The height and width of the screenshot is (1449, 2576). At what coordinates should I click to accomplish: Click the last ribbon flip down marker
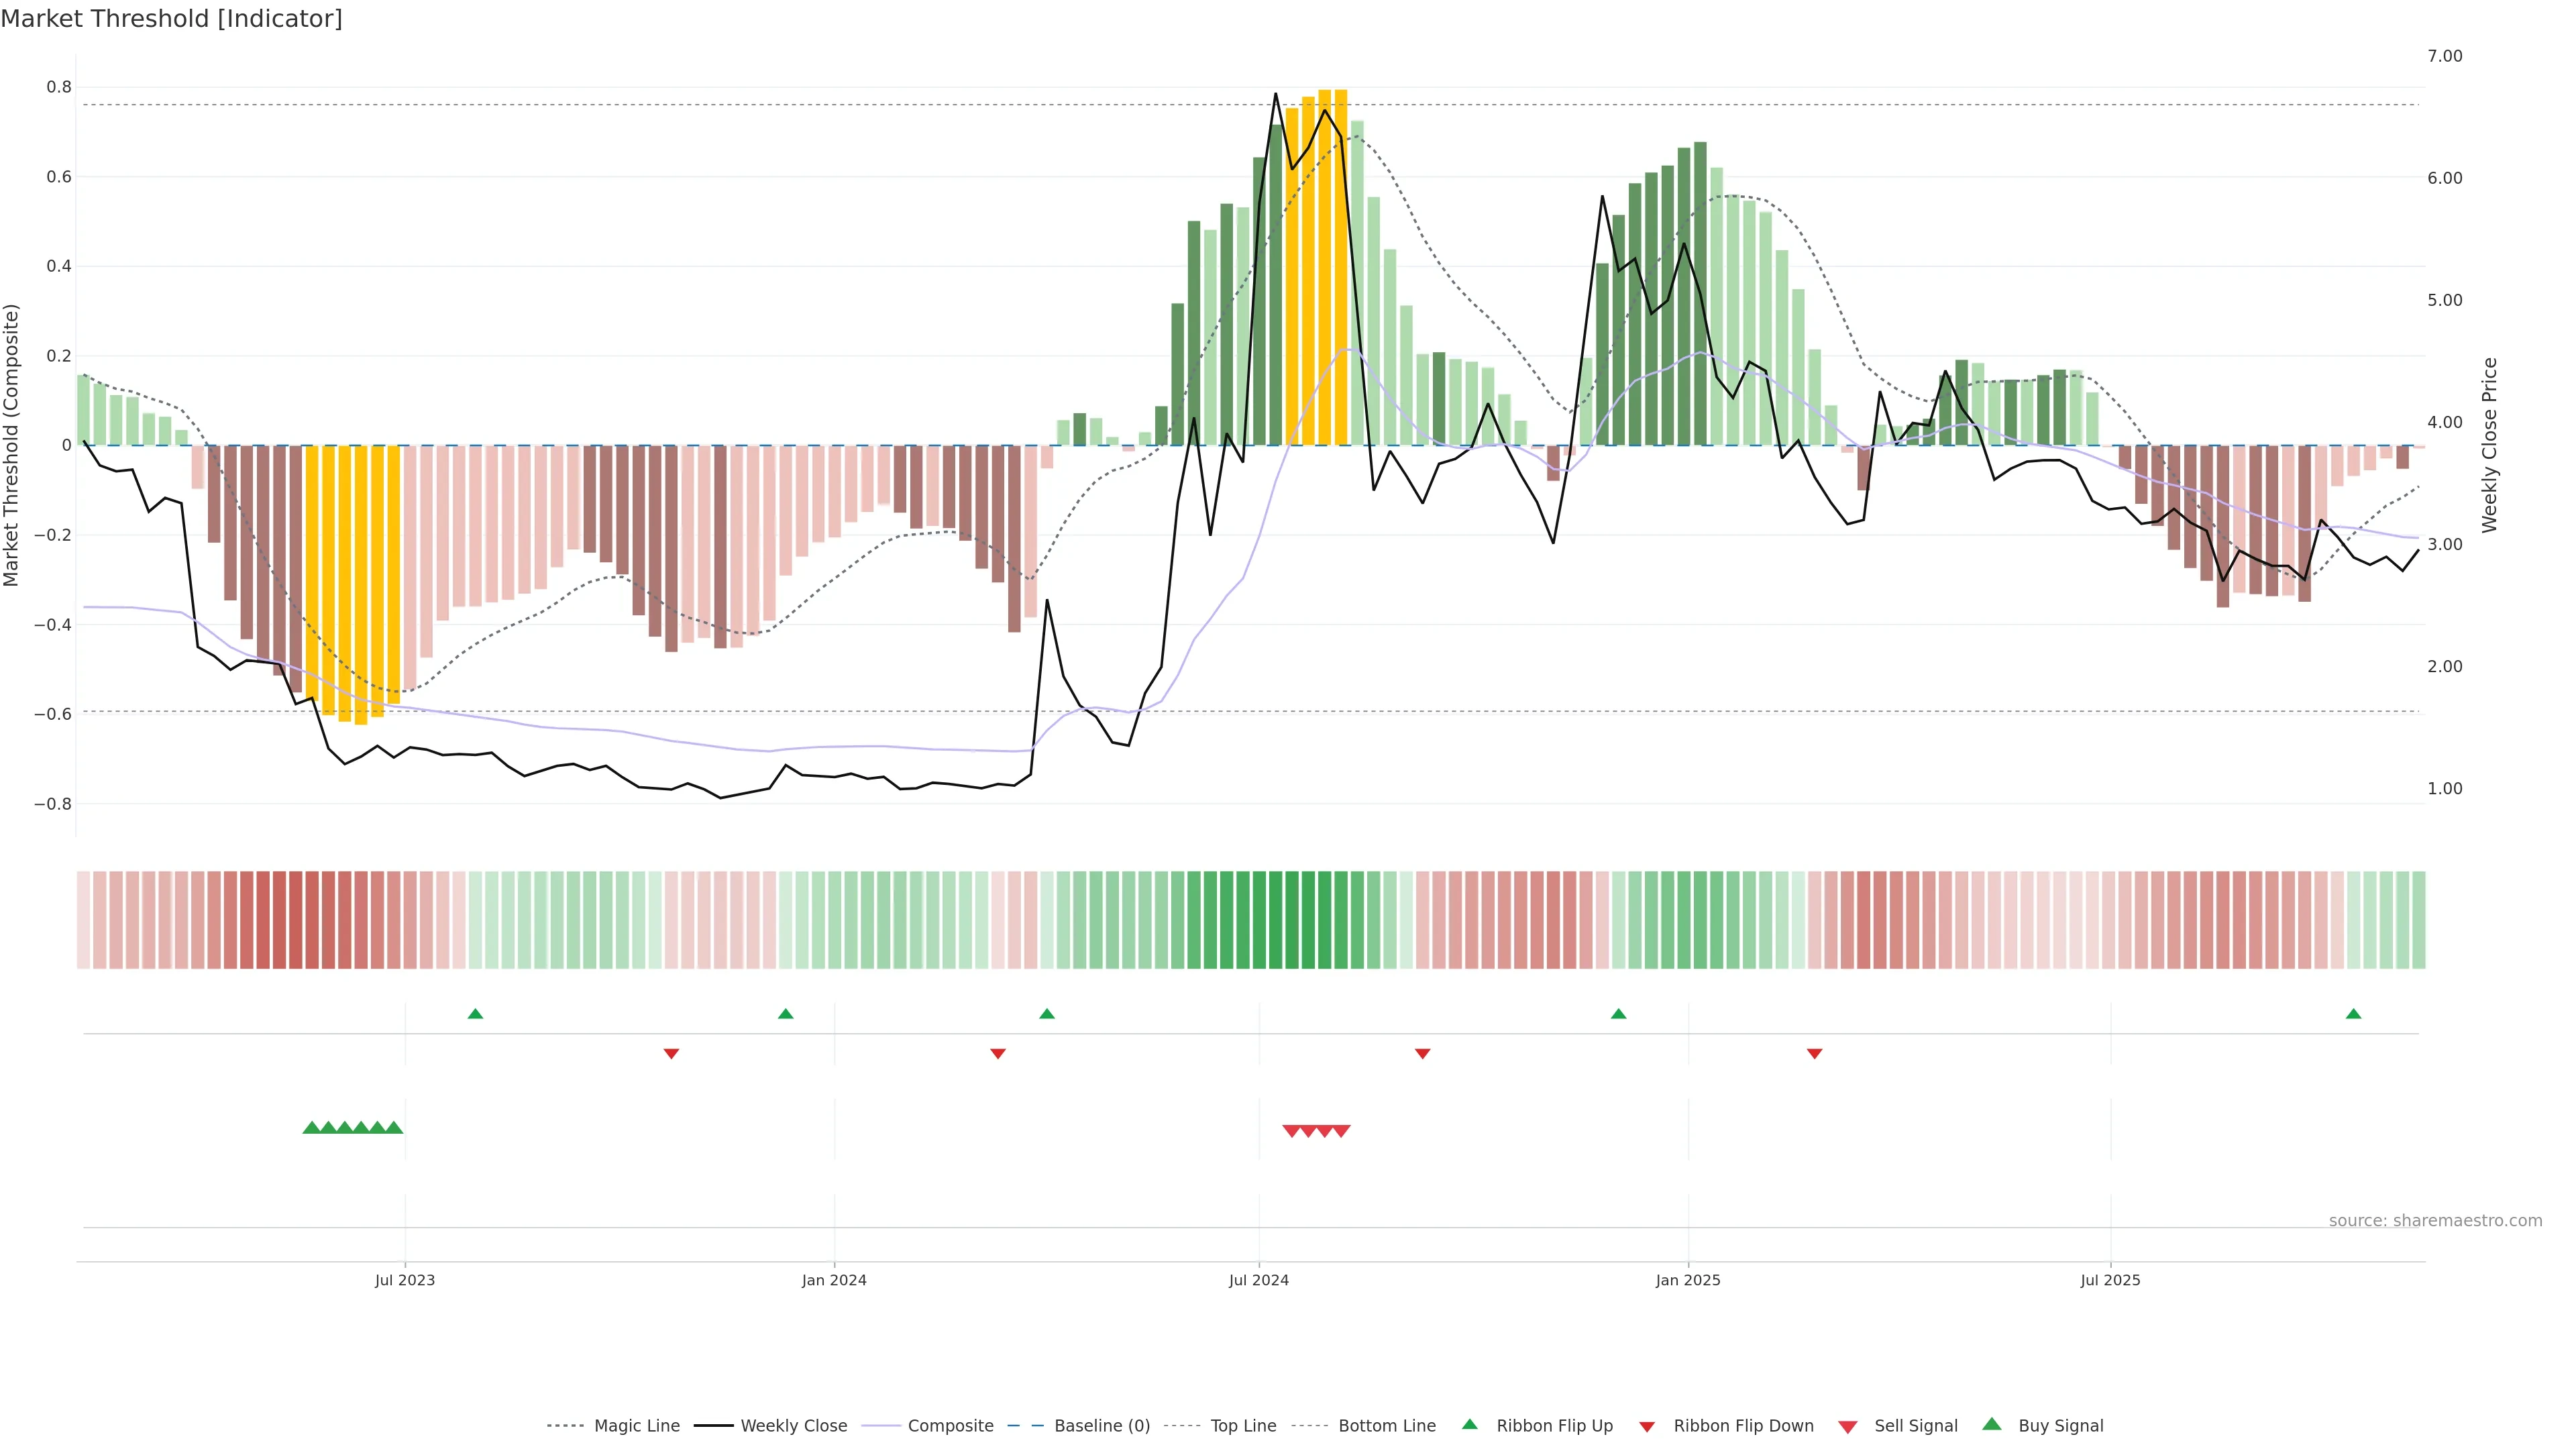(1814, 1053)
